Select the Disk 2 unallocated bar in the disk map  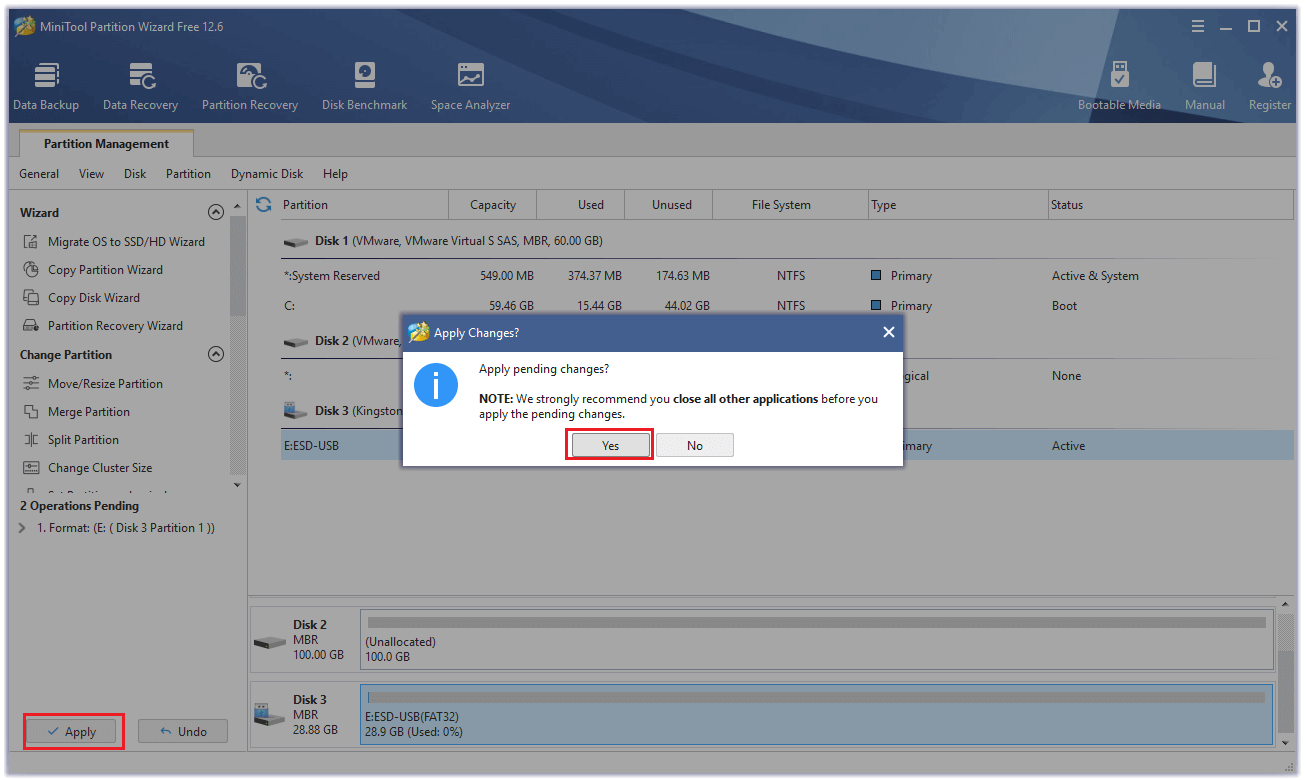pyautogui.click(x=817, y=641)
